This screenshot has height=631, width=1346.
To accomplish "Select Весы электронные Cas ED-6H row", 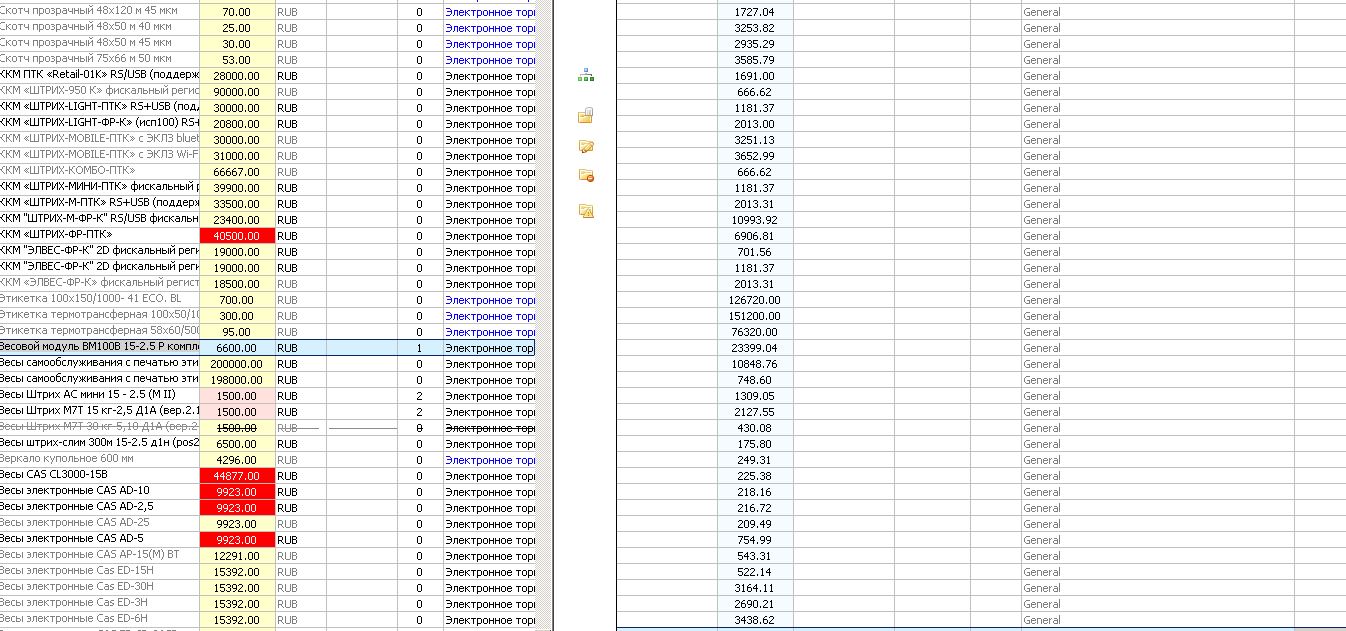I will 268,620.
